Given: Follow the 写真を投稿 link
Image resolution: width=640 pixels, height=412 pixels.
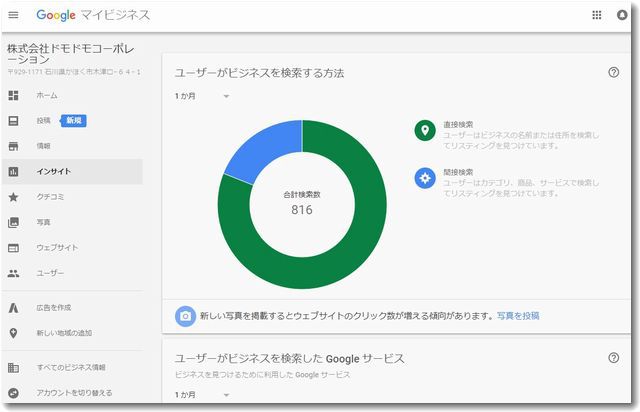Looking at the screenshot, I should pos(518,316).
